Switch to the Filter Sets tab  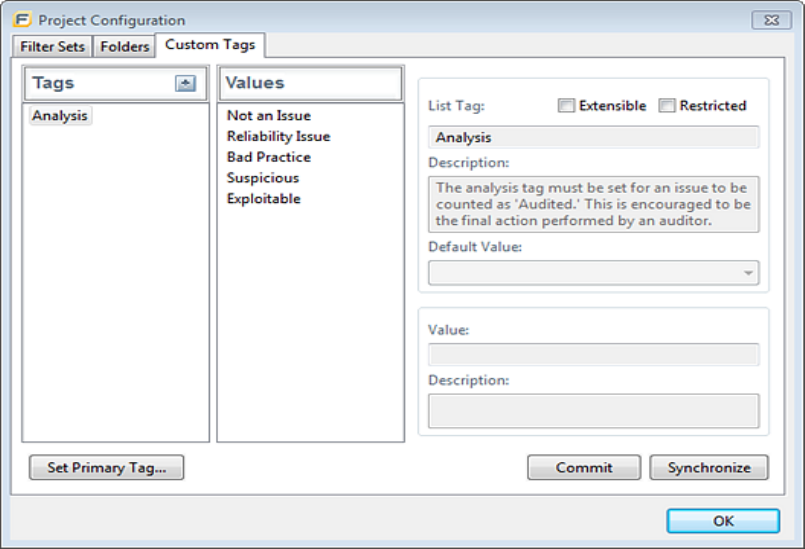(x=53, y=46)
